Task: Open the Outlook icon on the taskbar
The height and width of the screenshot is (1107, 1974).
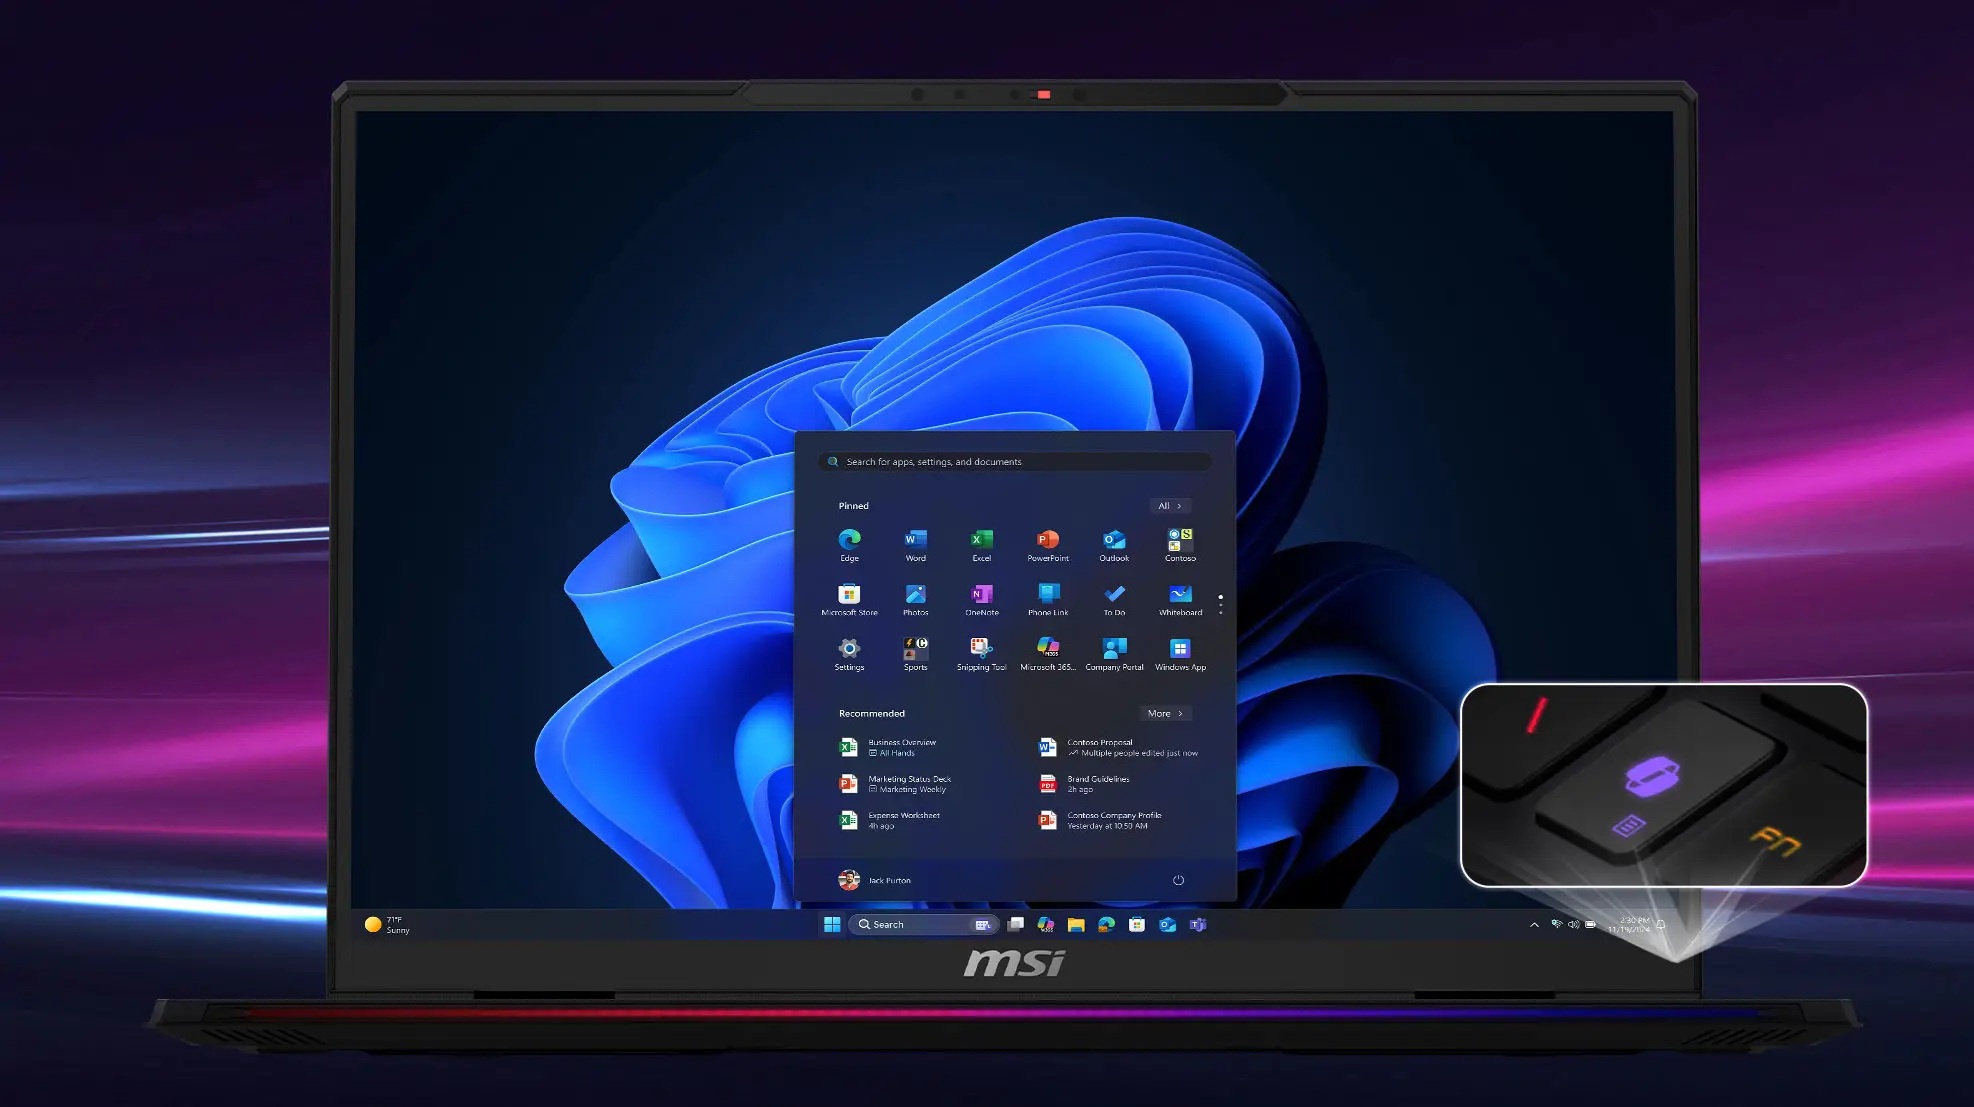Action: pos(1167,925)
